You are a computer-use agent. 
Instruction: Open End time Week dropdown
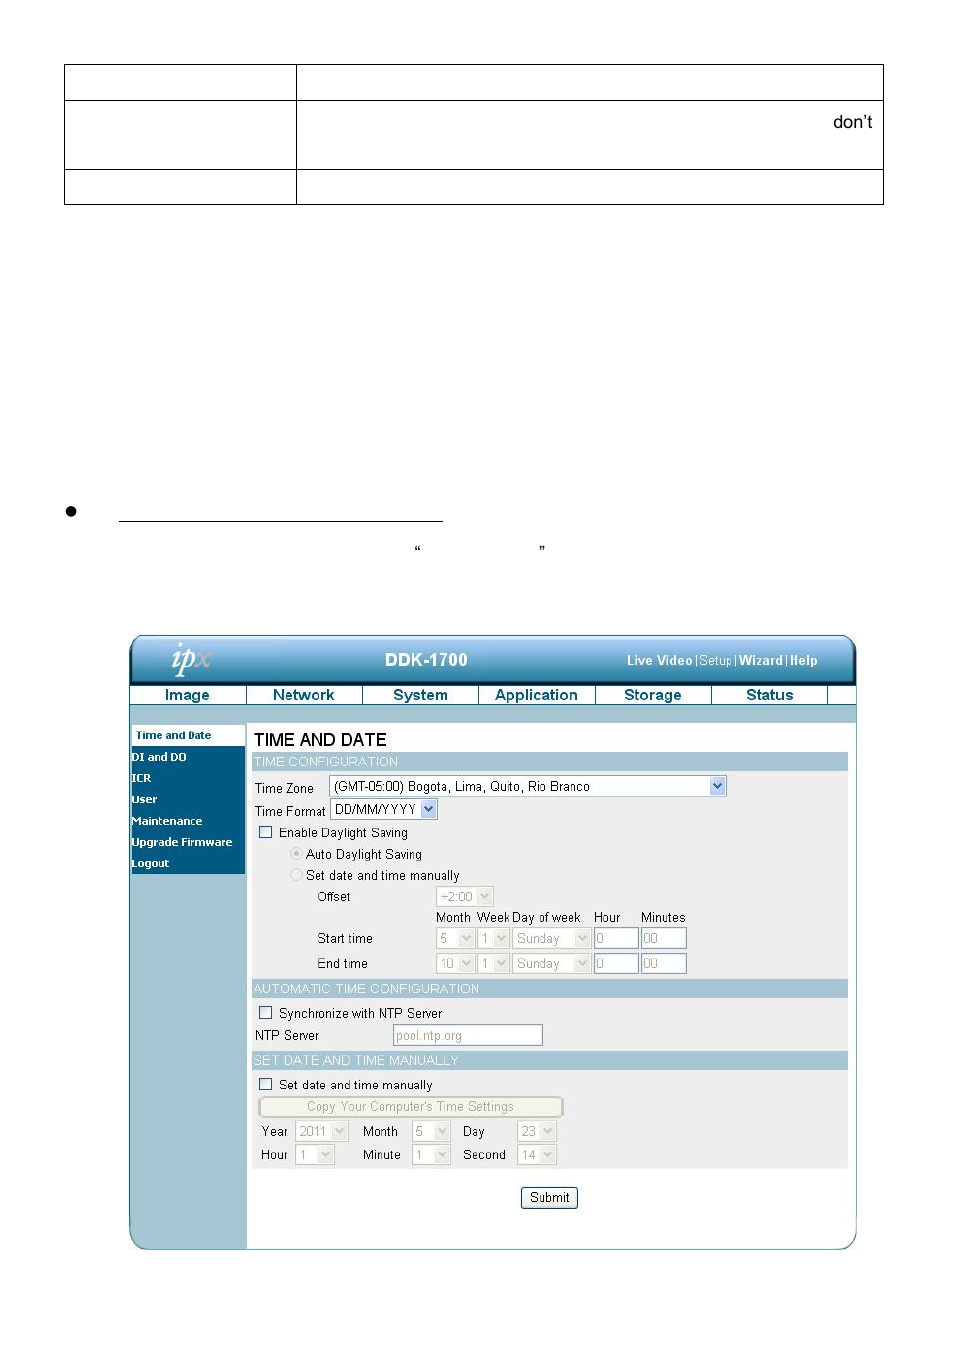(494, 963)
